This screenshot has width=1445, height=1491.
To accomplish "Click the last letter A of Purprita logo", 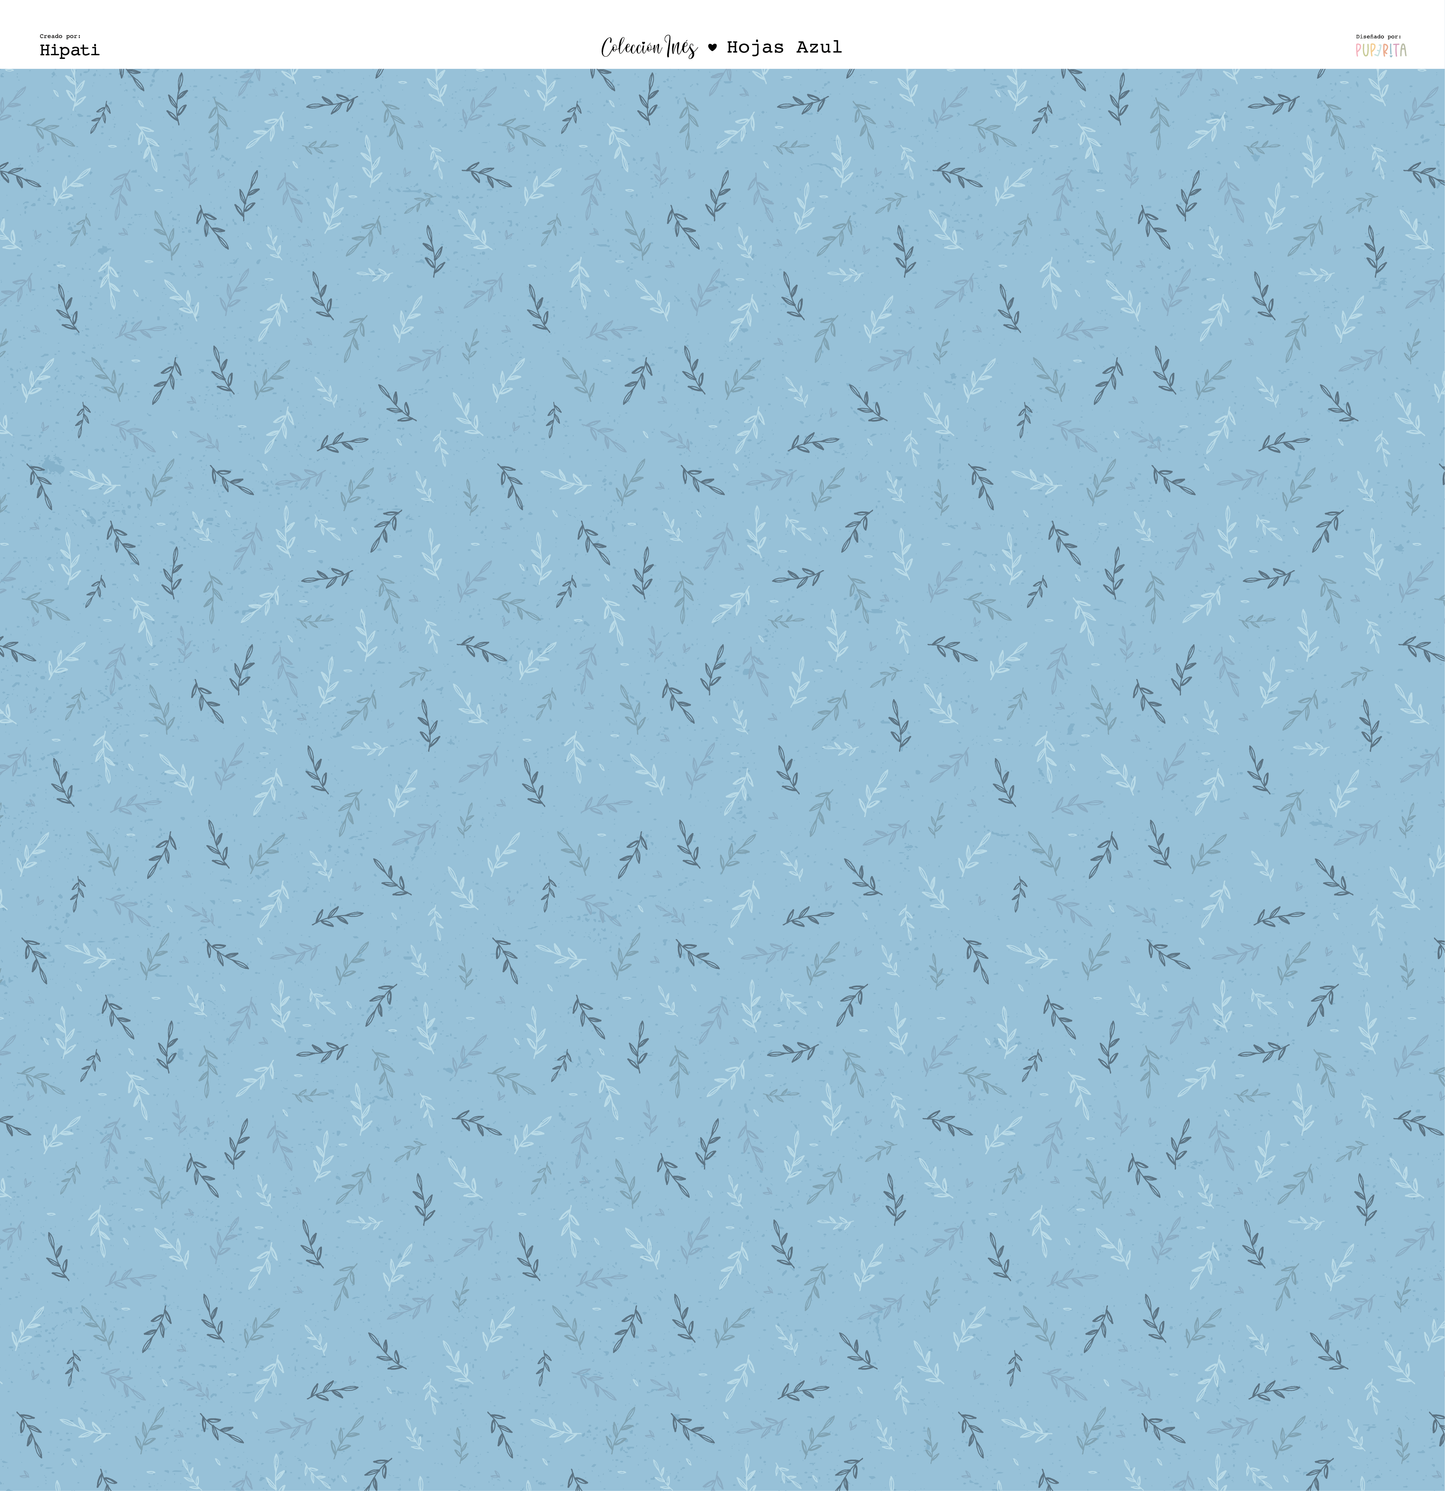I will point(1402,50).
